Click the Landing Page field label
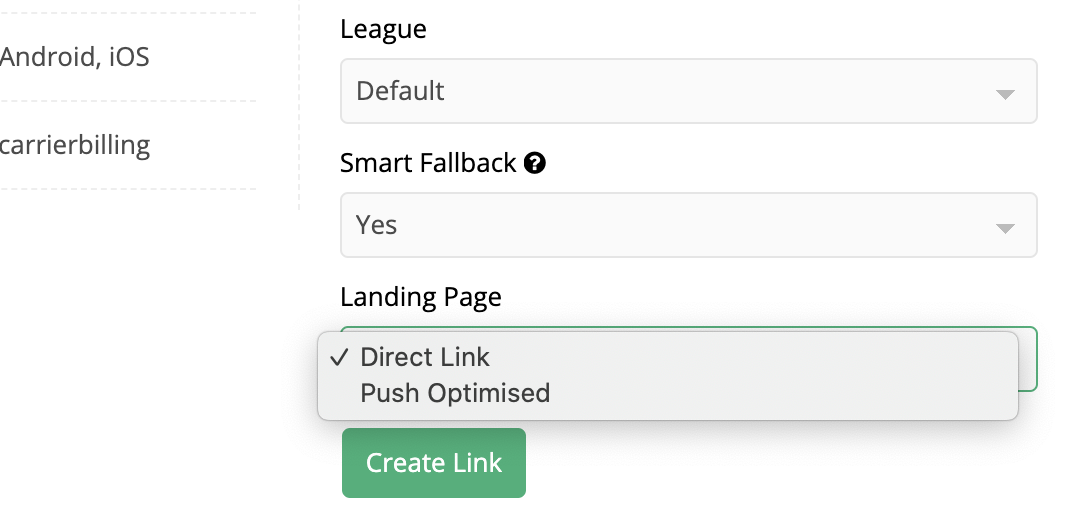The image size is (1076, 520). pos(421,297)
